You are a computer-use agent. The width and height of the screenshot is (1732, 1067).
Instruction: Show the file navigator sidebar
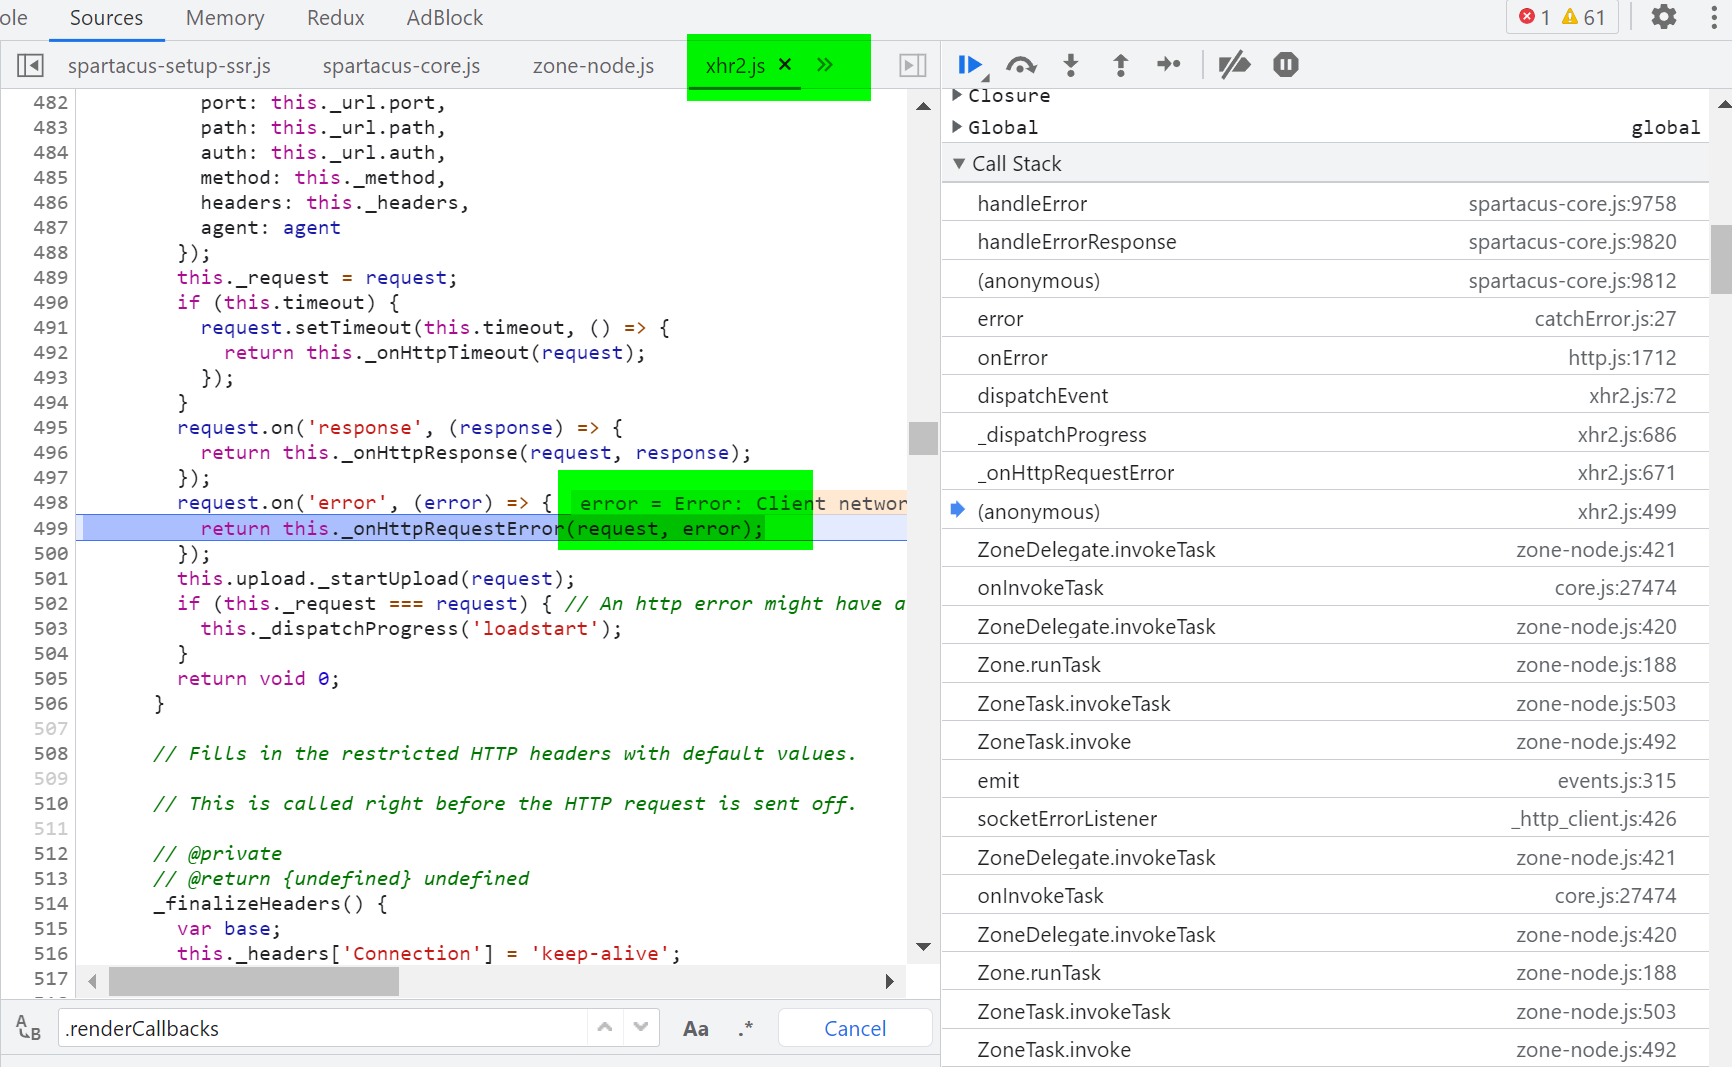pos(30,66)
